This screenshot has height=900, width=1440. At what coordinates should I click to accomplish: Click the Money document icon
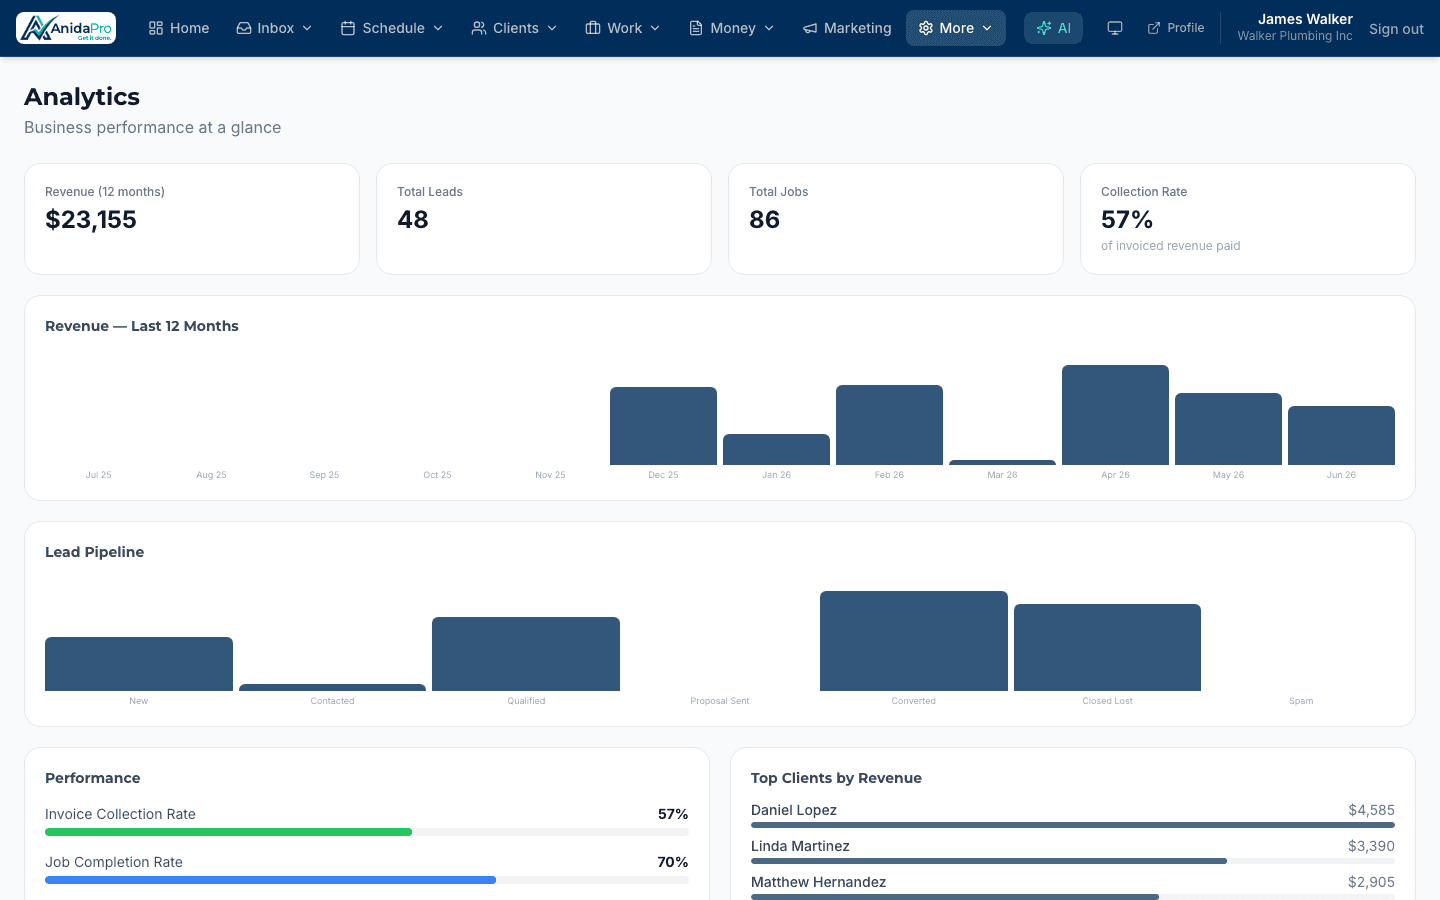coord(696,28)
